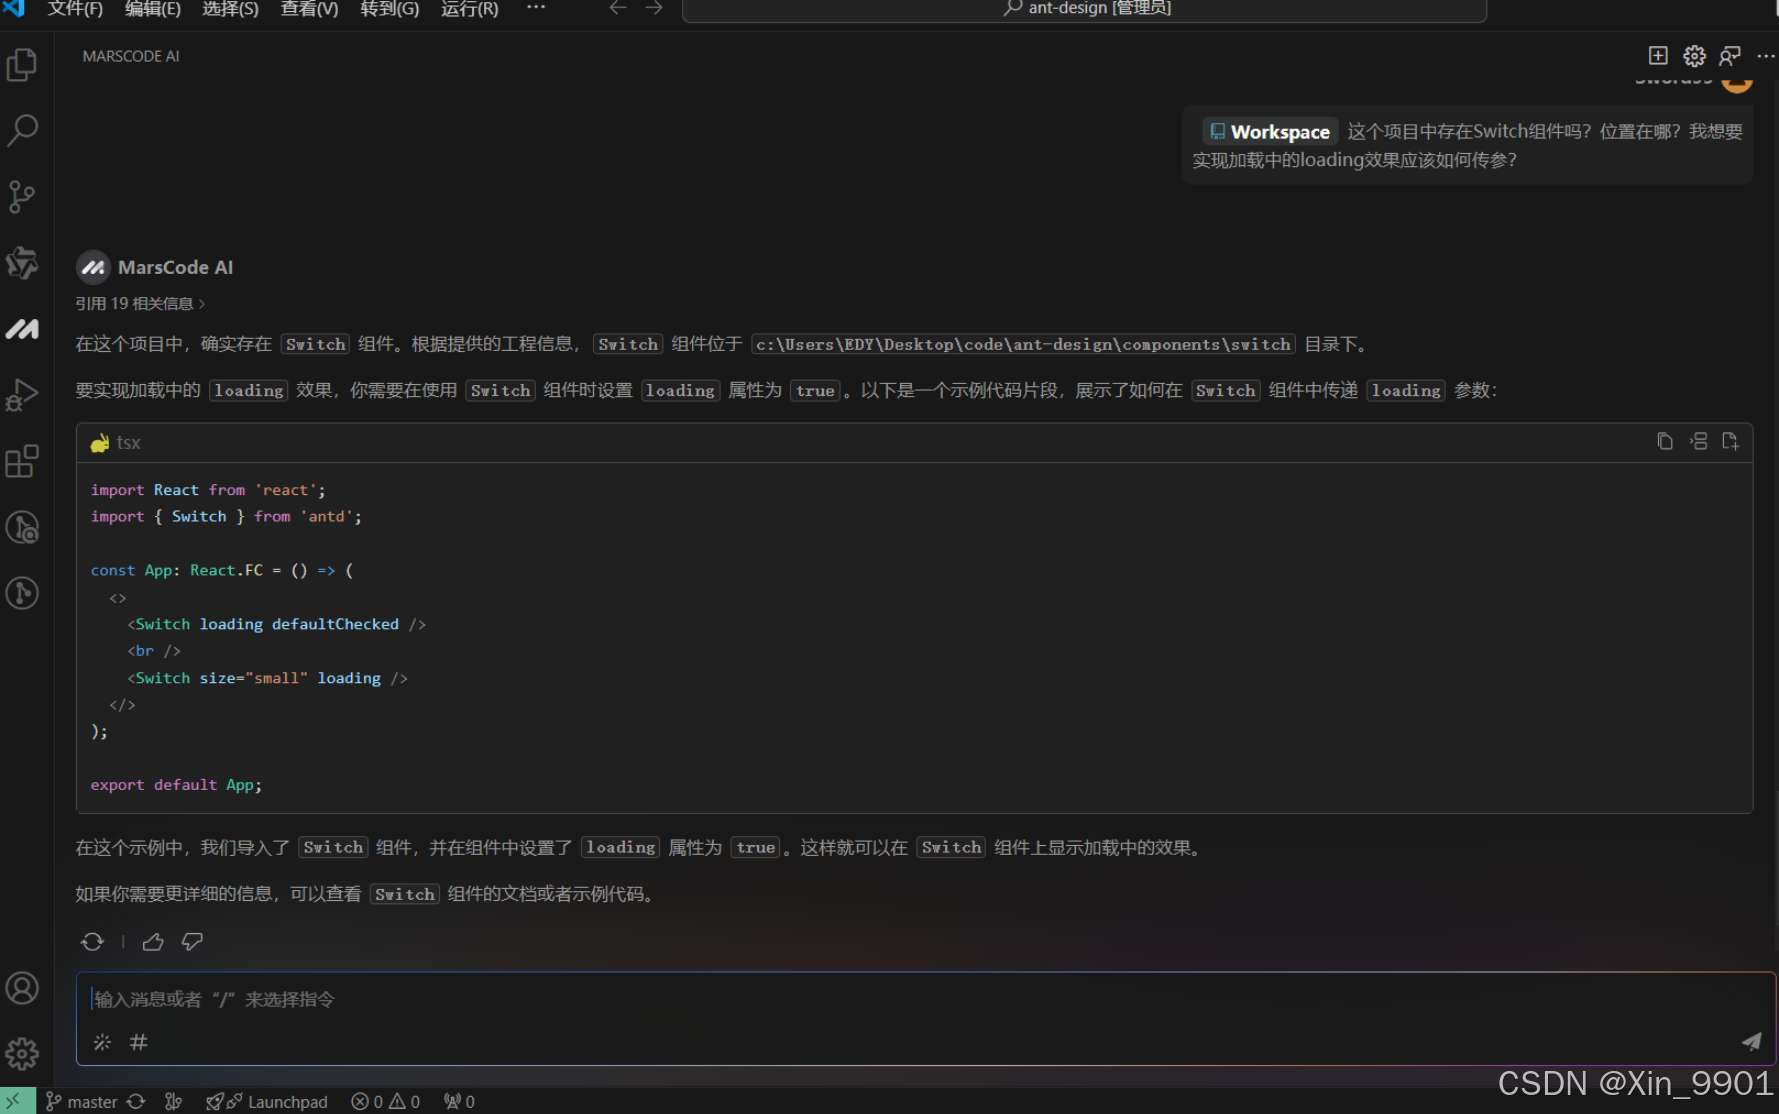Open the 运行(R) menu
Viewport: 1779px width, 1114px height.
click(x=470, y=9)
